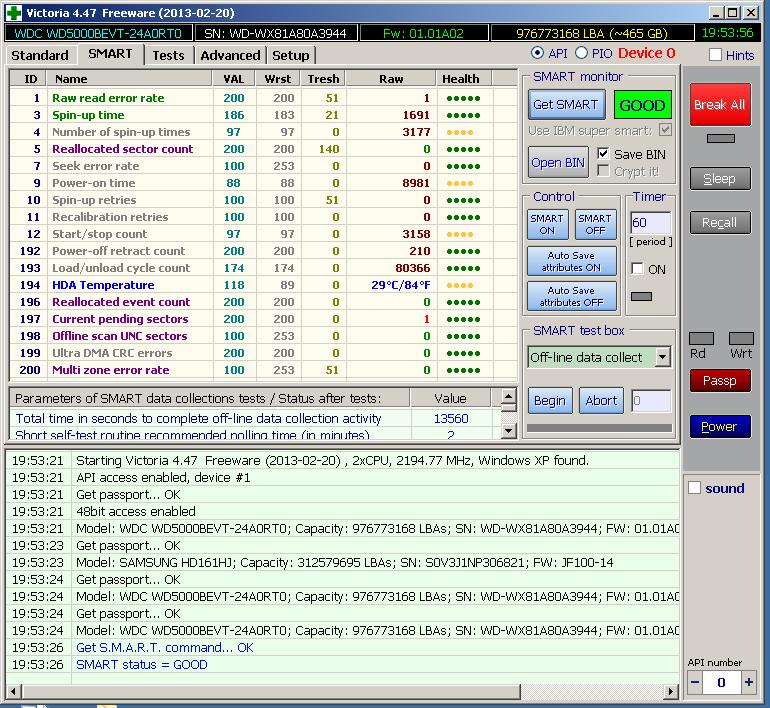Select the Reallocated sector count row
770x708 pixels.
(x=263, y=149)
